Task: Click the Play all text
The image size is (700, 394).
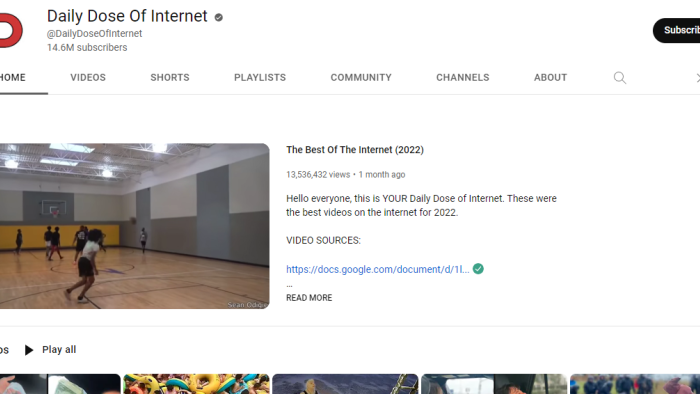Action: pos(59,349)
